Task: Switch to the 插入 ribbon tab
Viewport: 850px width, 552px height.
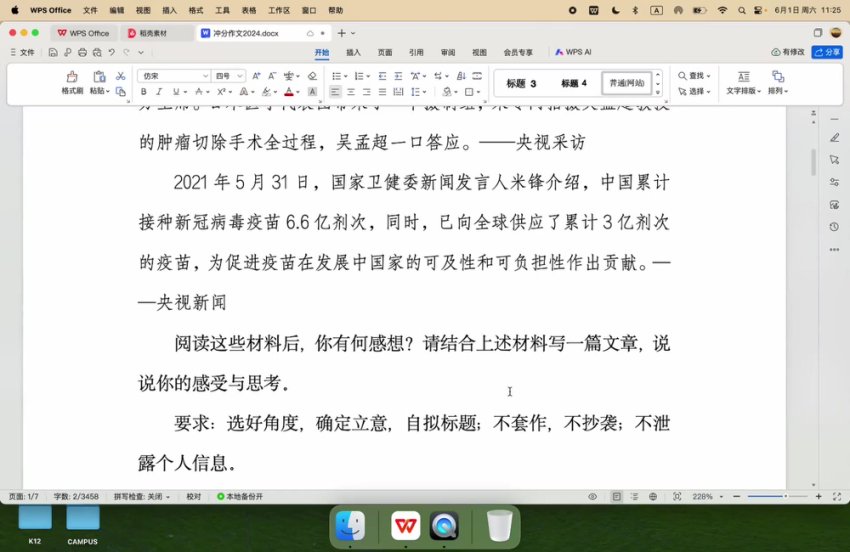Action: pyautogui.click(x=353, y=52)
